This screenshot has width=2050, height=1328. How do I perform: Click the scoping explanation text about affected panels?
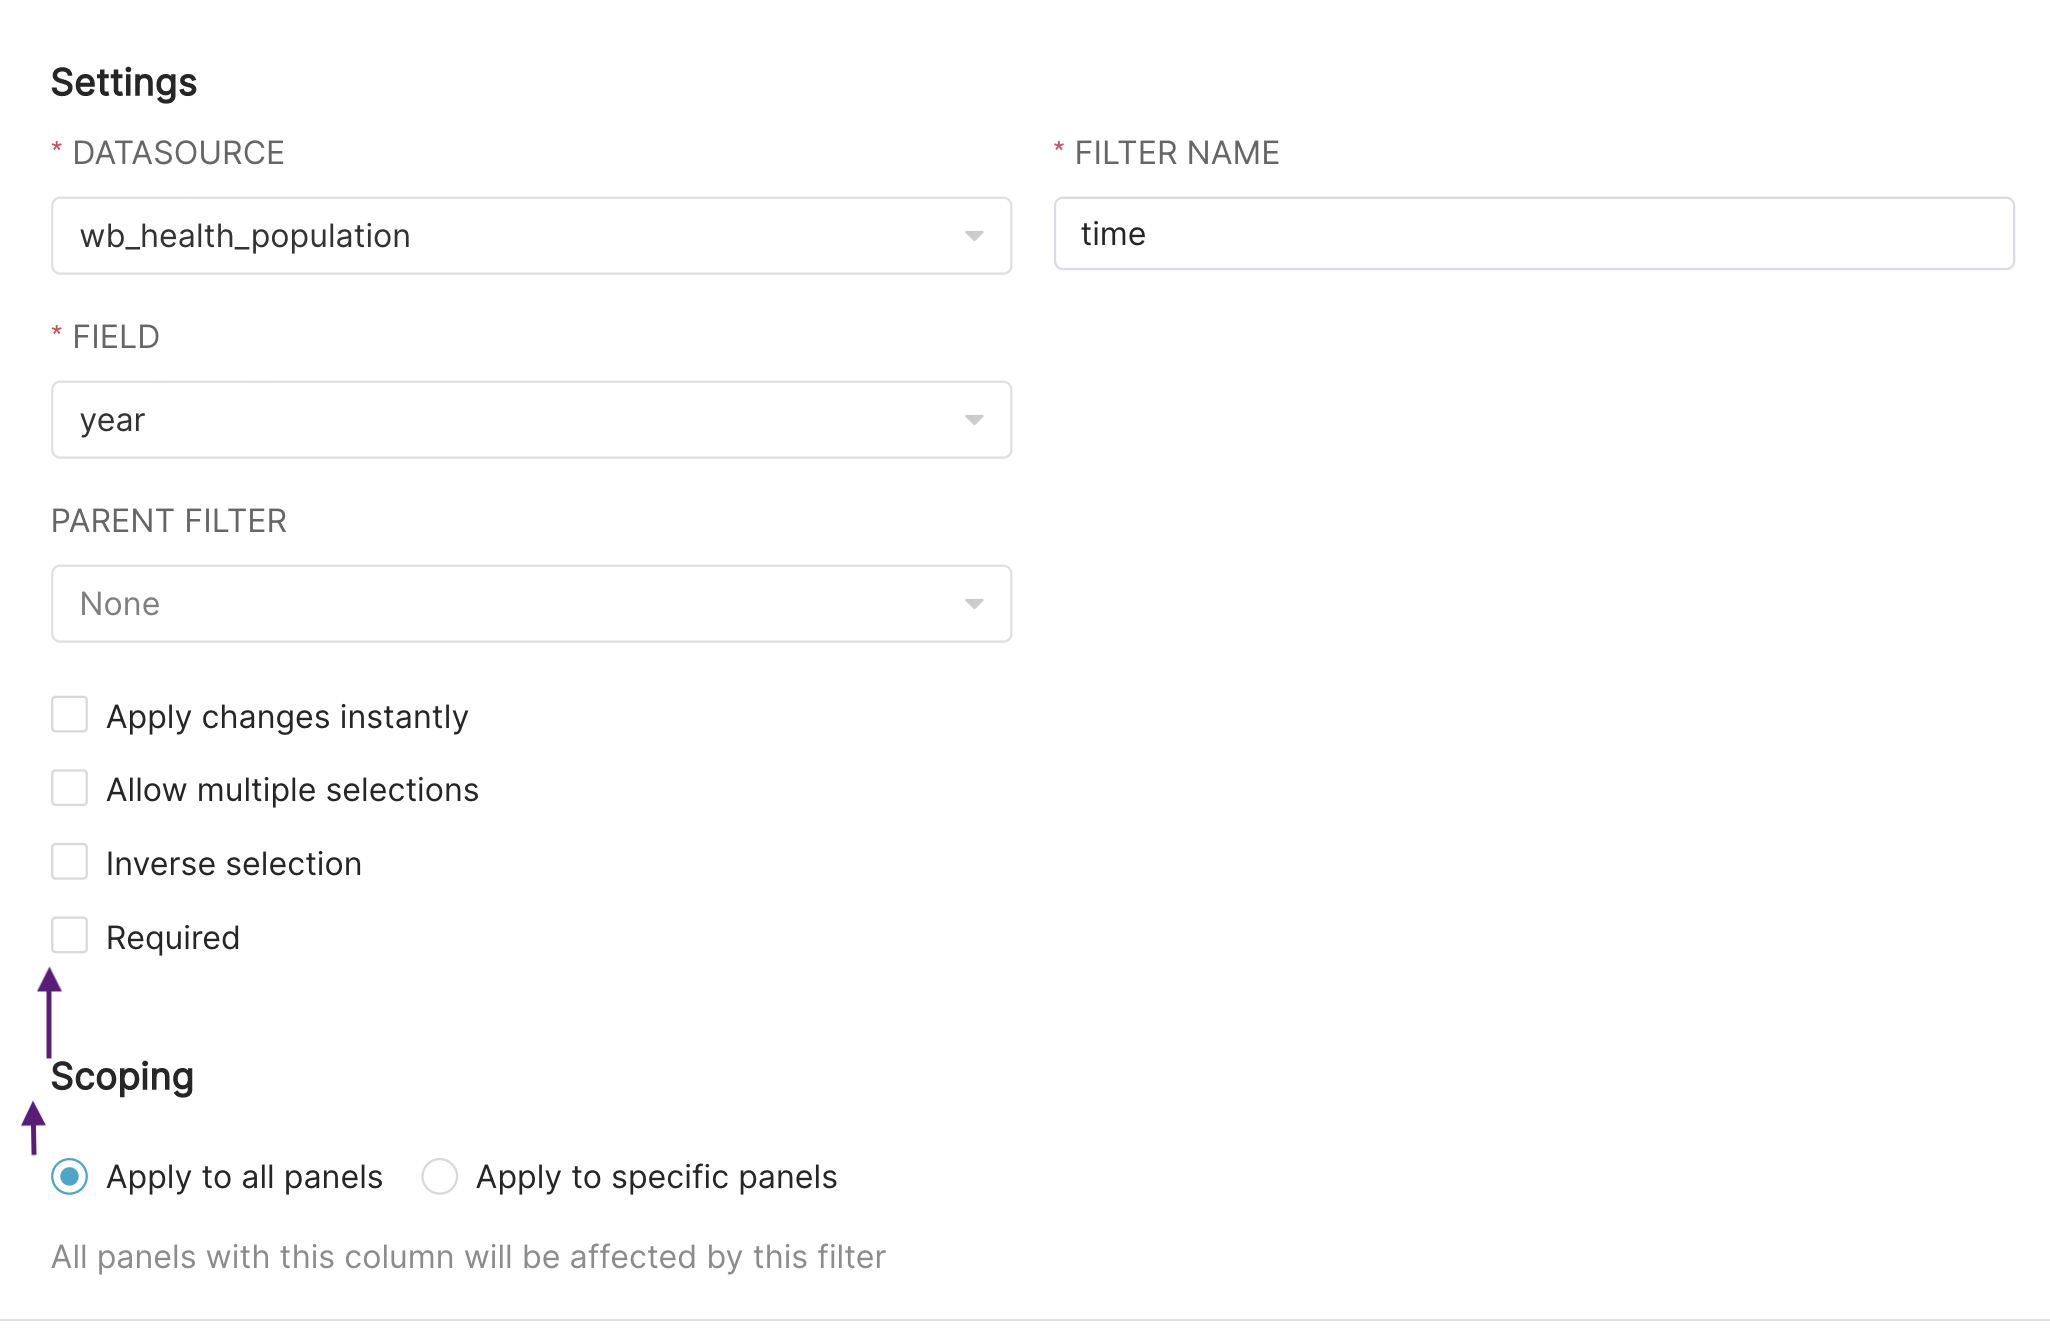click(469, 1257)
